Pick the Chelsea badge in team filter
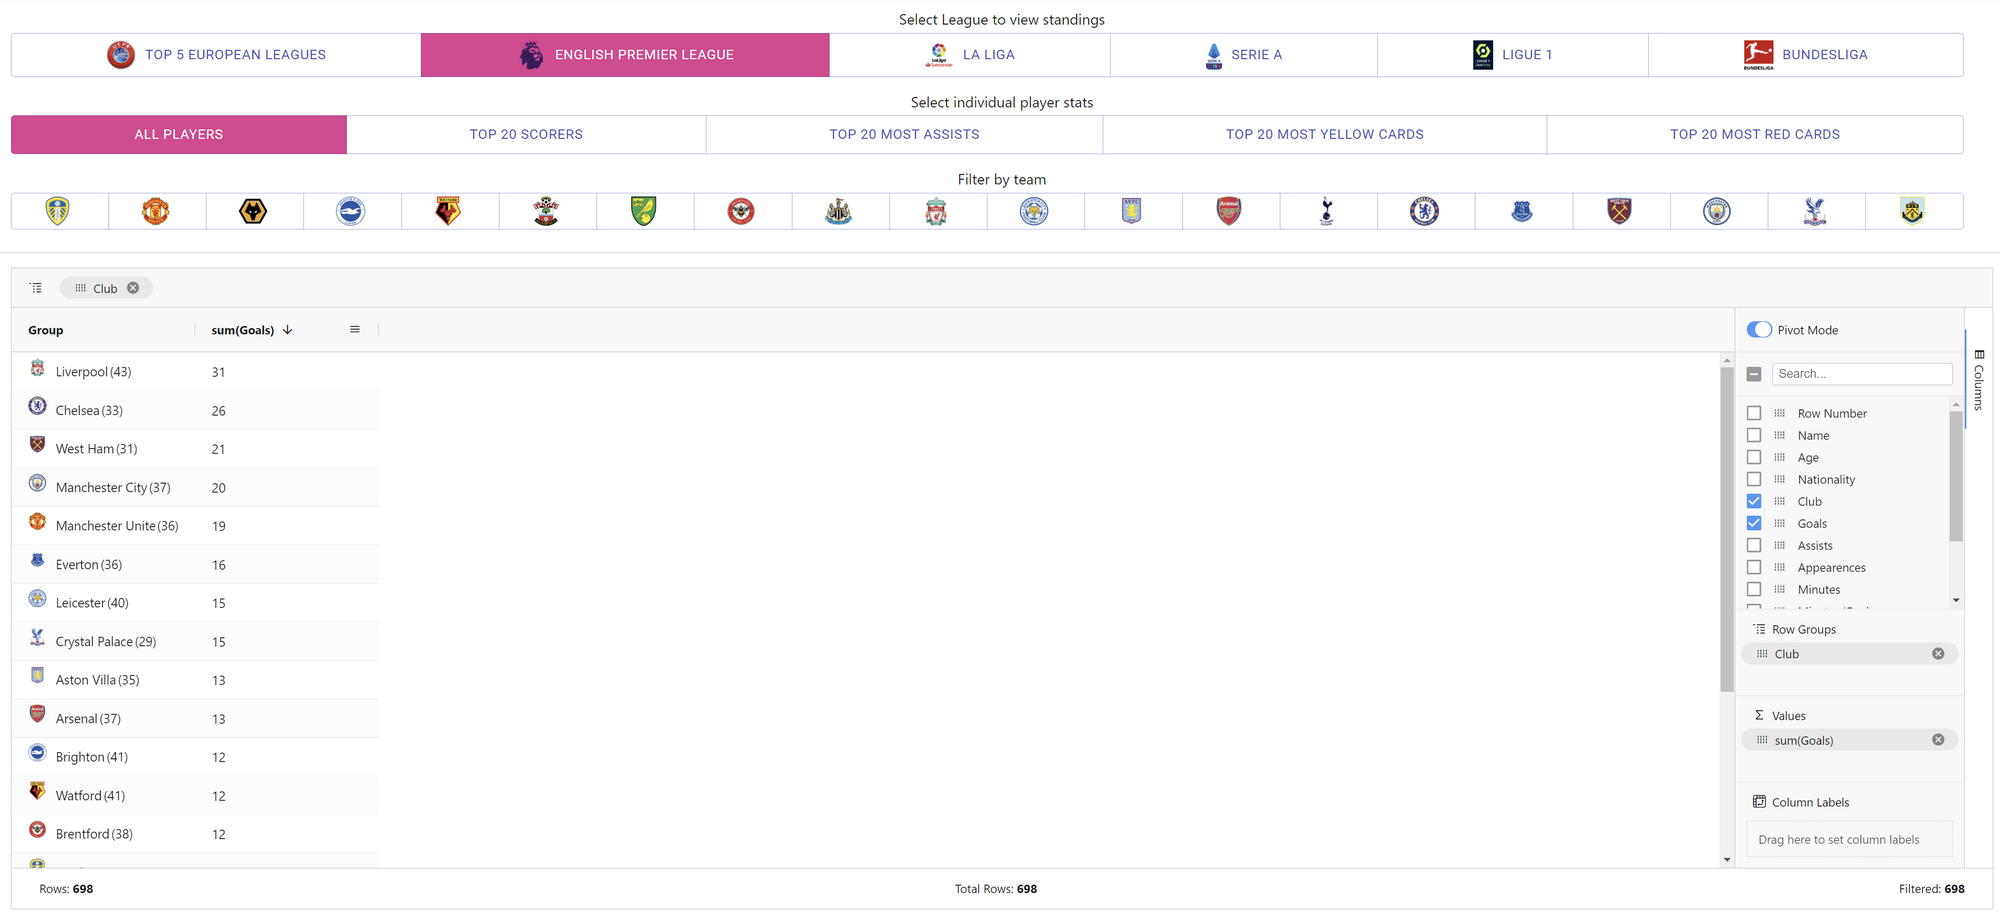The height and width of the screenshot is (924, 2000). click(1424, 211)
